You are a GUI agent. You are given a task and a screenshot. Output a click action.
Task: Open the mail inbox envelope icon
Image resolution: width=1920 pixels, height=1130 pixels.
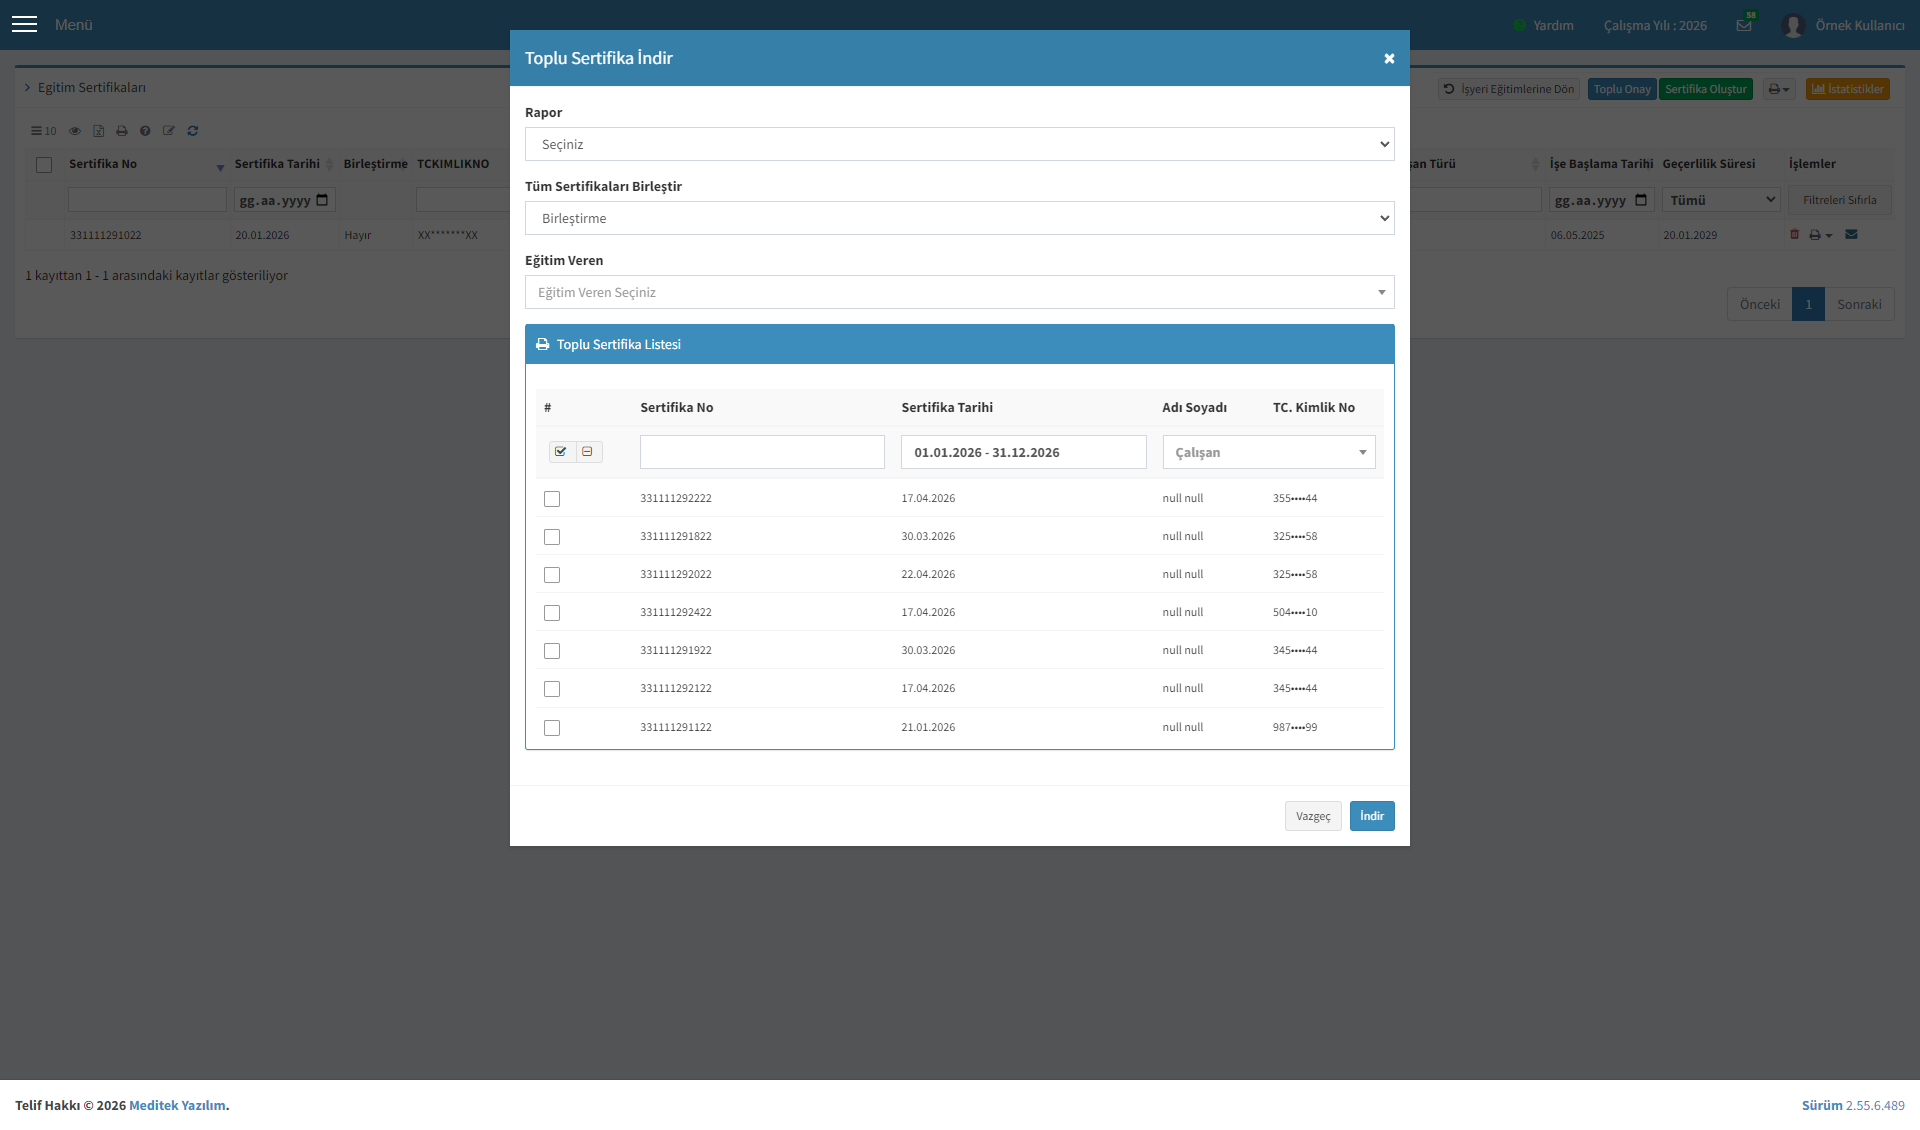[x=1744, y=25]
